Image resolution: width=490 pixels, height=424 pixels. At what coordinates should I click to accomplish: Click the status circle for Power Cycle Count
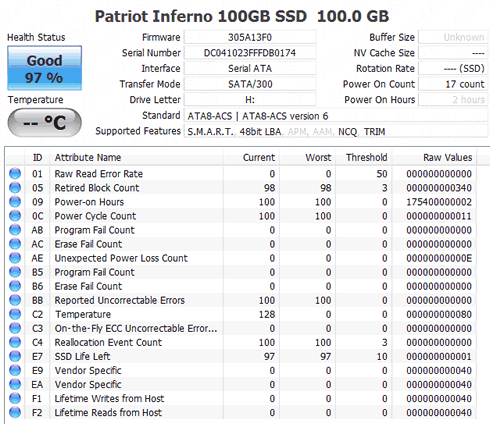(15, 216)
